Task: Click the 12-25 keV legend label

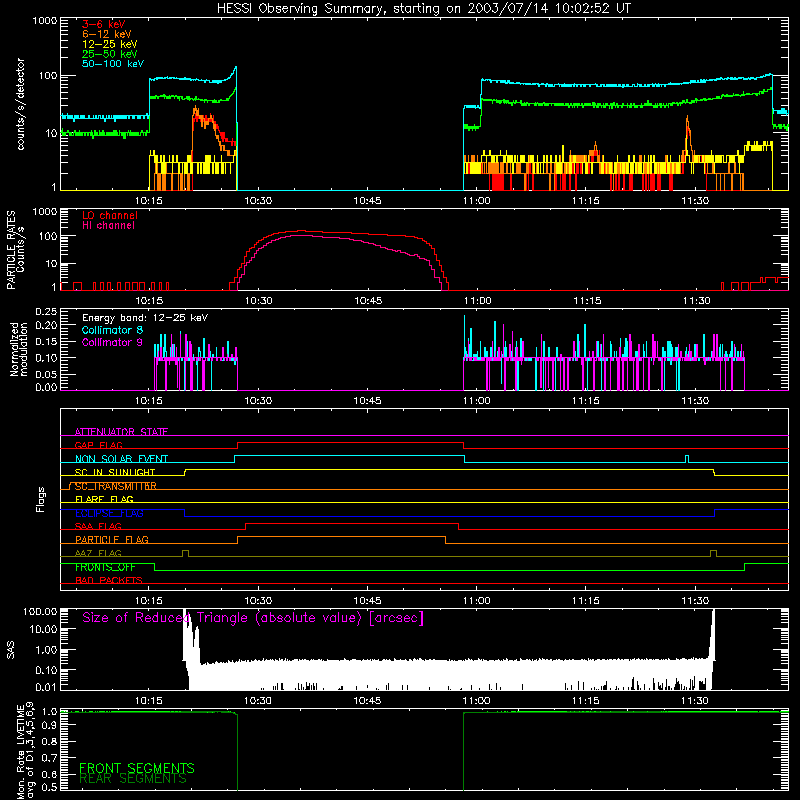Action: (x=110, y=44)
